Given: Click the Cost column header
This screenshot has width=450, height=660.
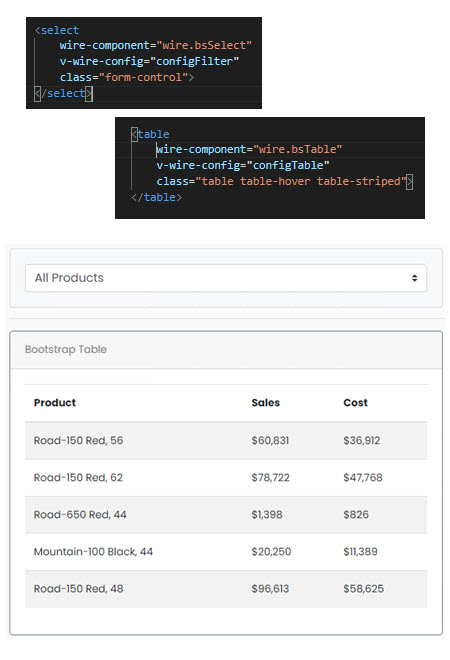Looking at the screenshot, I should click(355, 403).
